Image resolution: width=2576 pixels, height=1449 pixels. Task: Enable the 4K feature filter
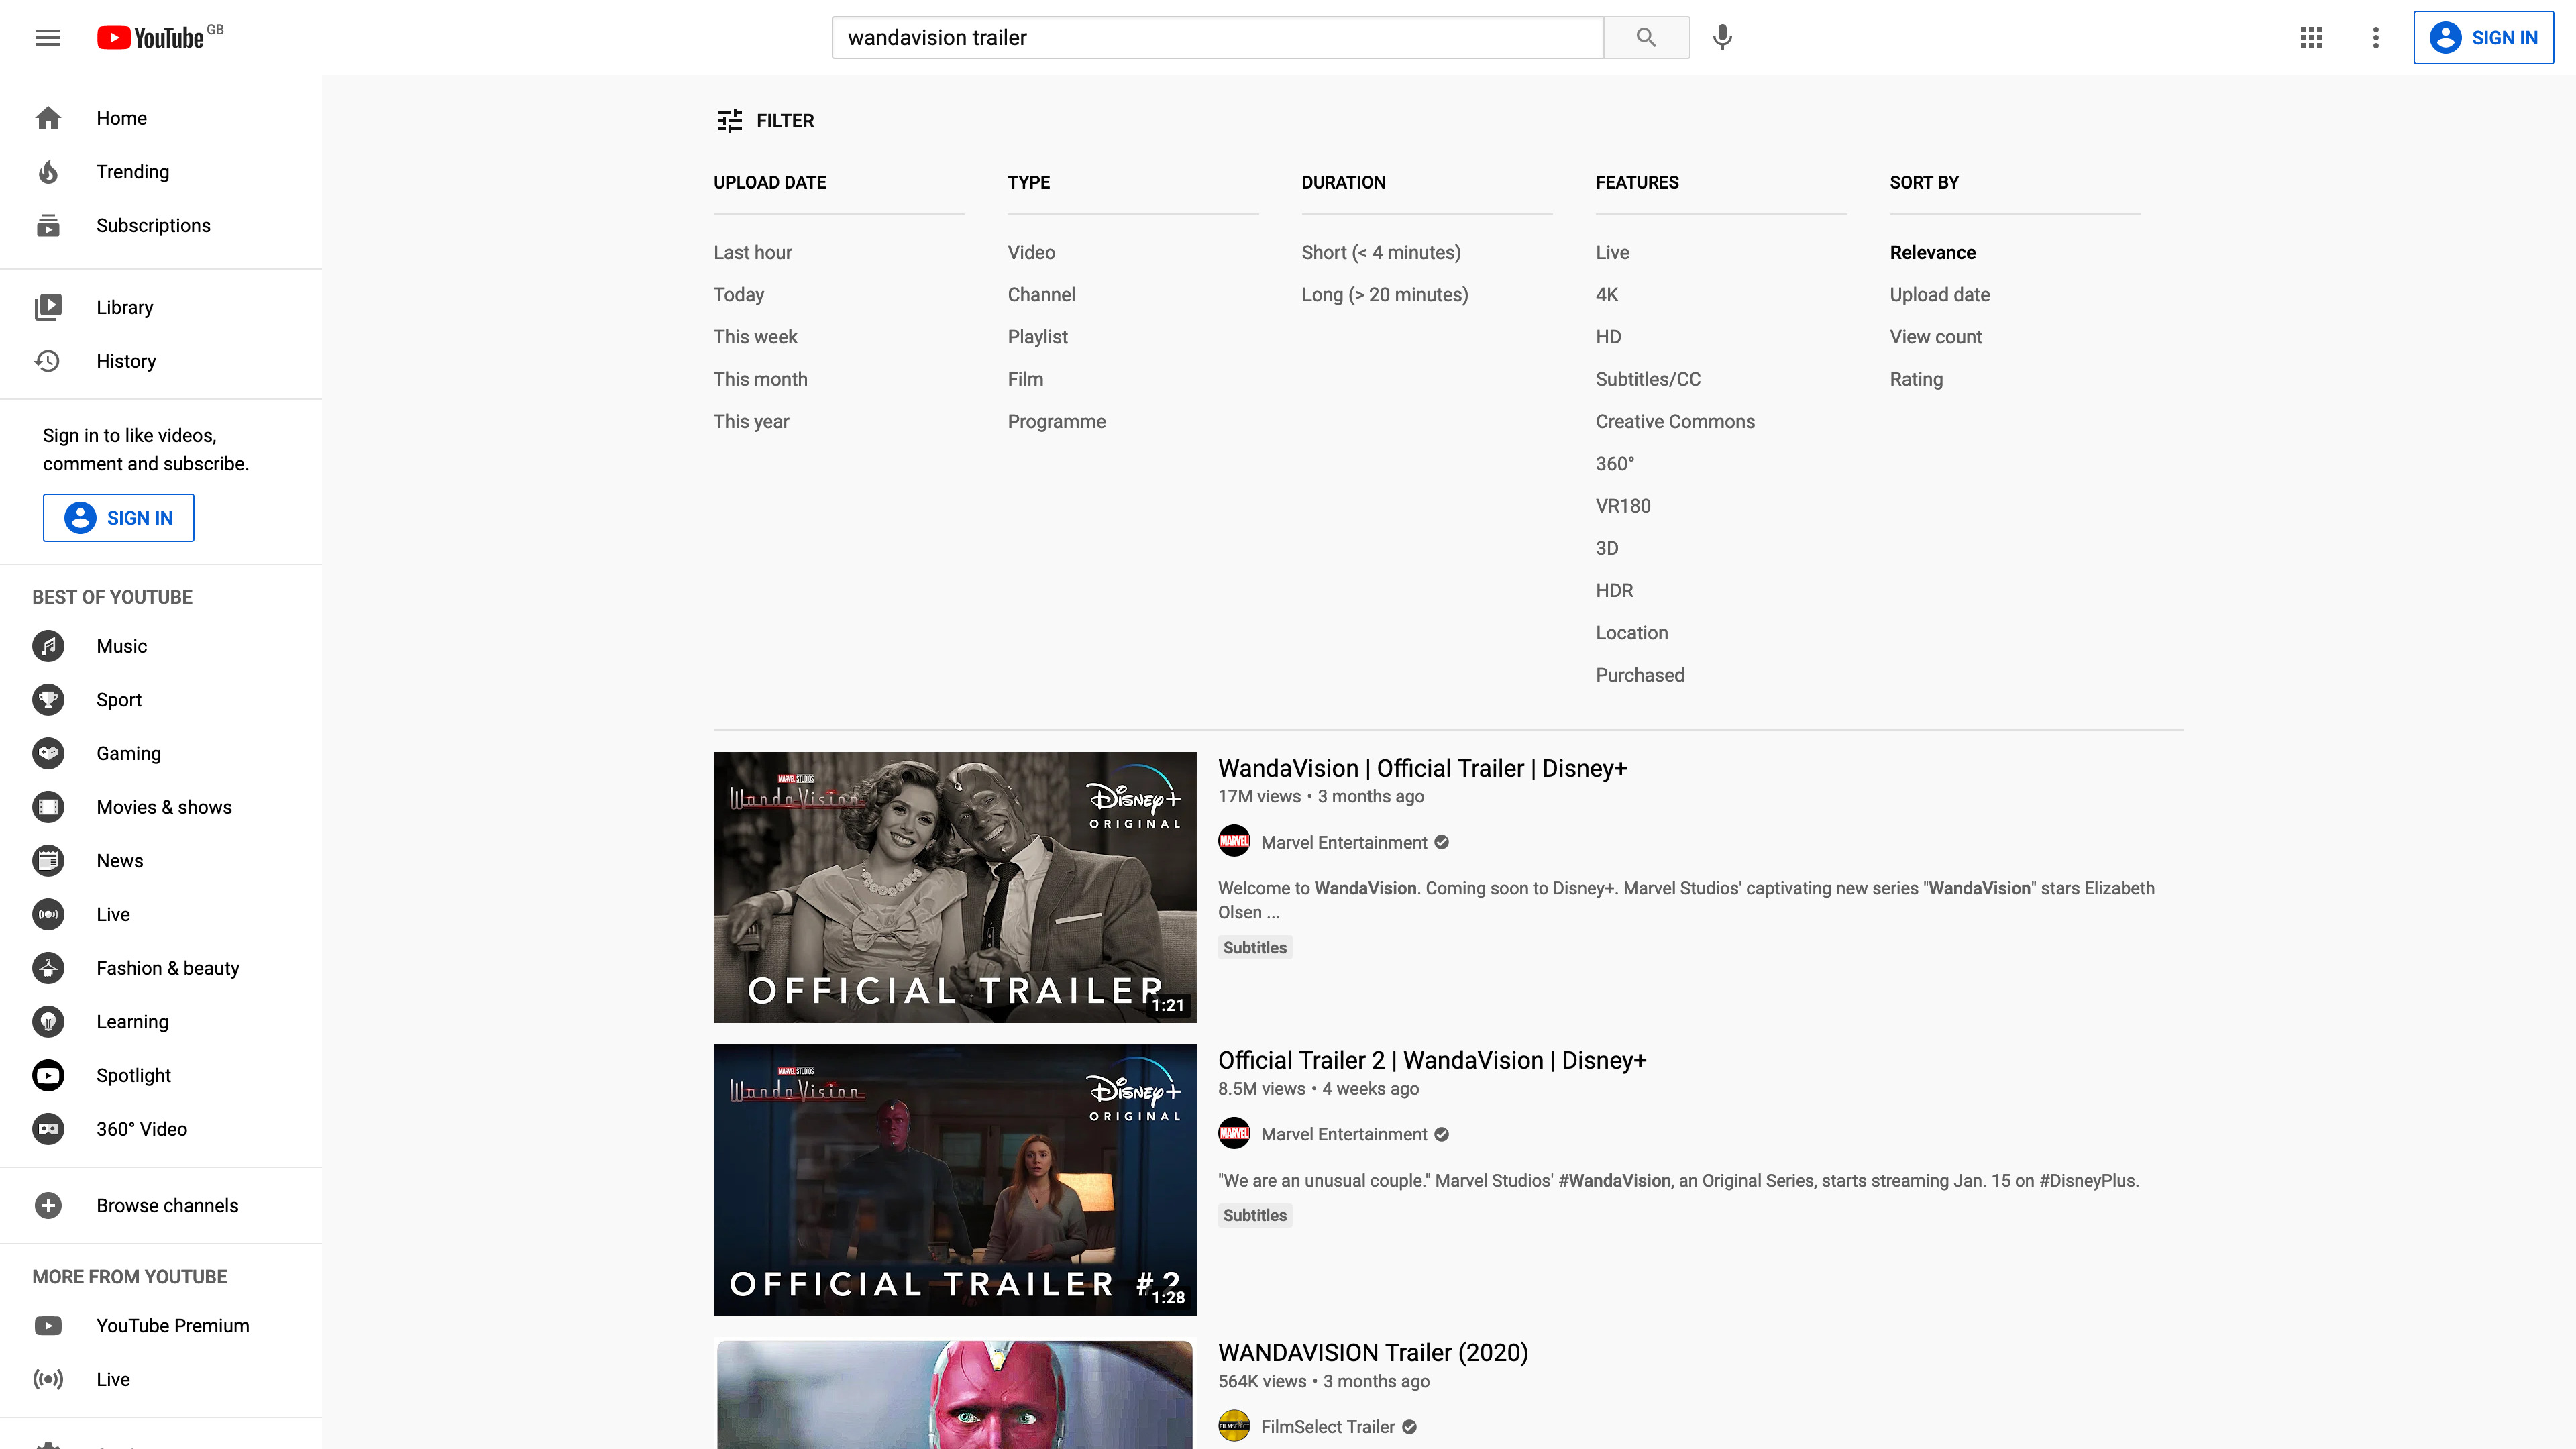click(1606, 295)
